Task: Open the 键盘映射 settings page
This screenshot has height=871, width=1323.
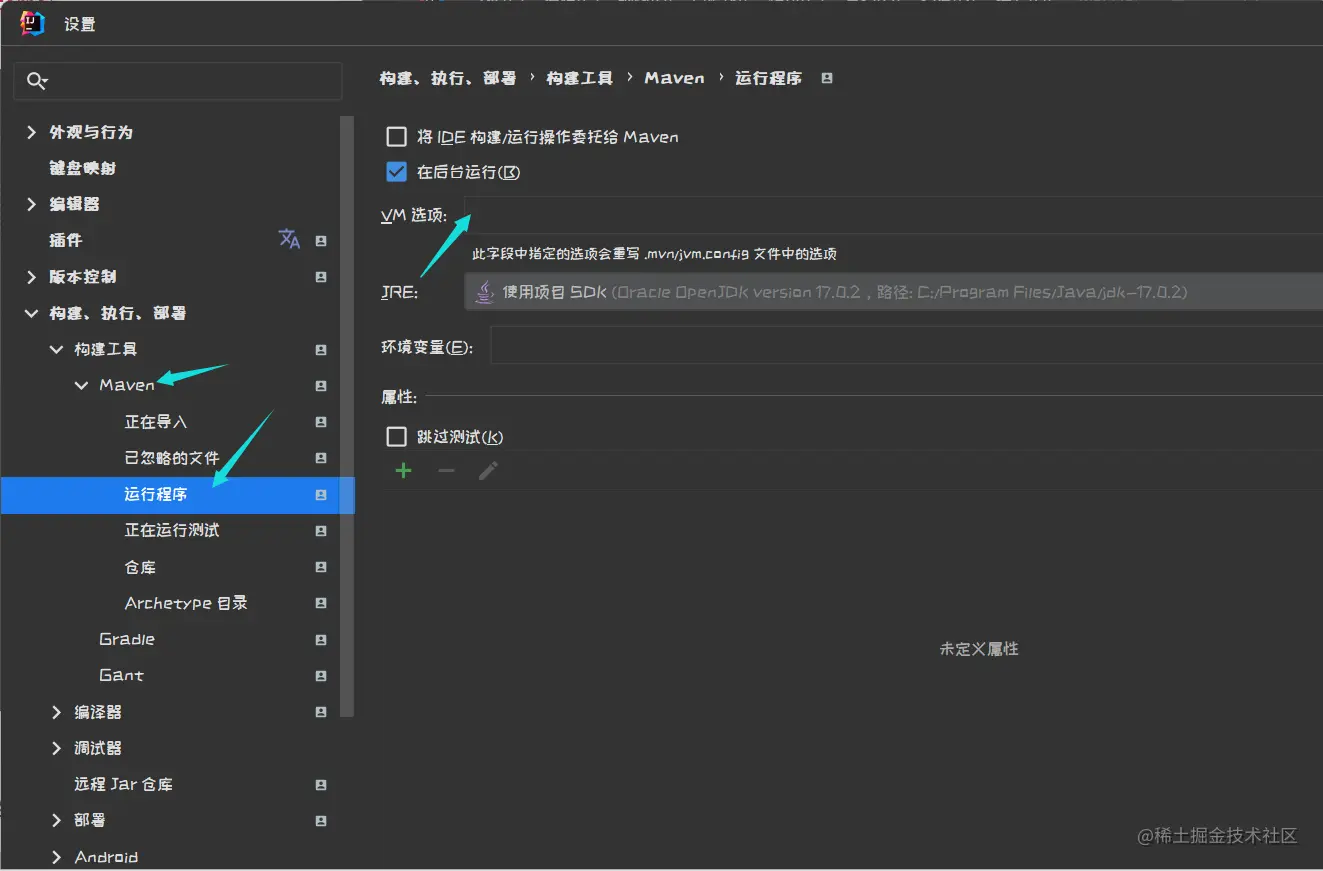Action: (x=83, y=168)
